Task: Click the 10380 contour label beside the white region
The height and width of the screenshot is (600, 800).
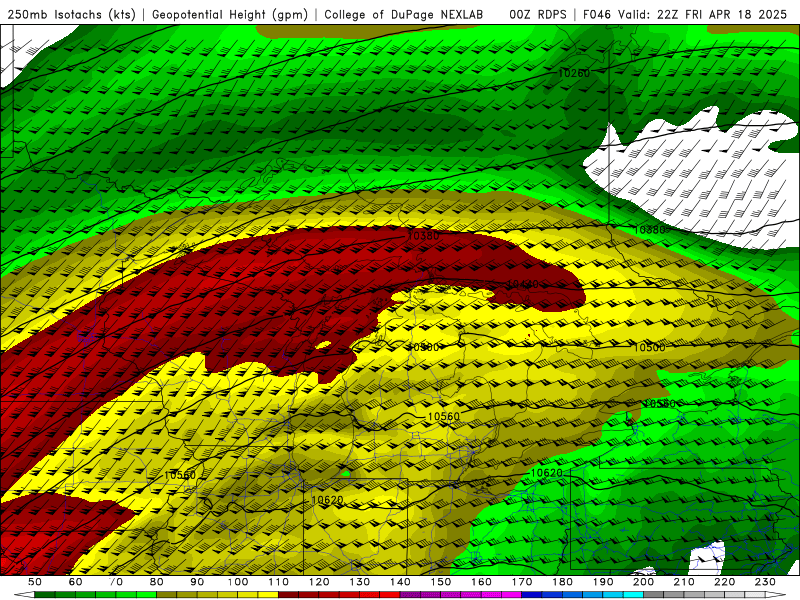Action: coord(649,230)
